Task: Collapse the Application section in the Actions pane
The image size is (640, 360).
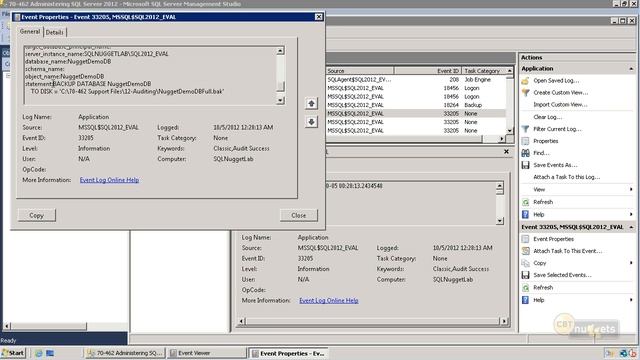Action: pos(631,69)
